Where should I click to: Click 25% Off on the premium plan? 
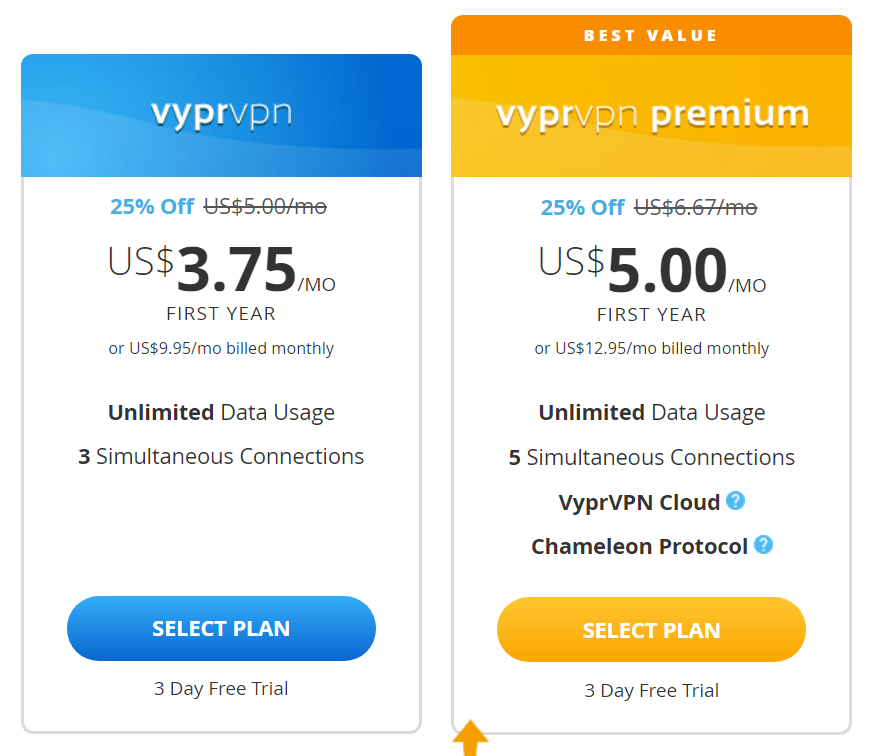click(583, 208)
